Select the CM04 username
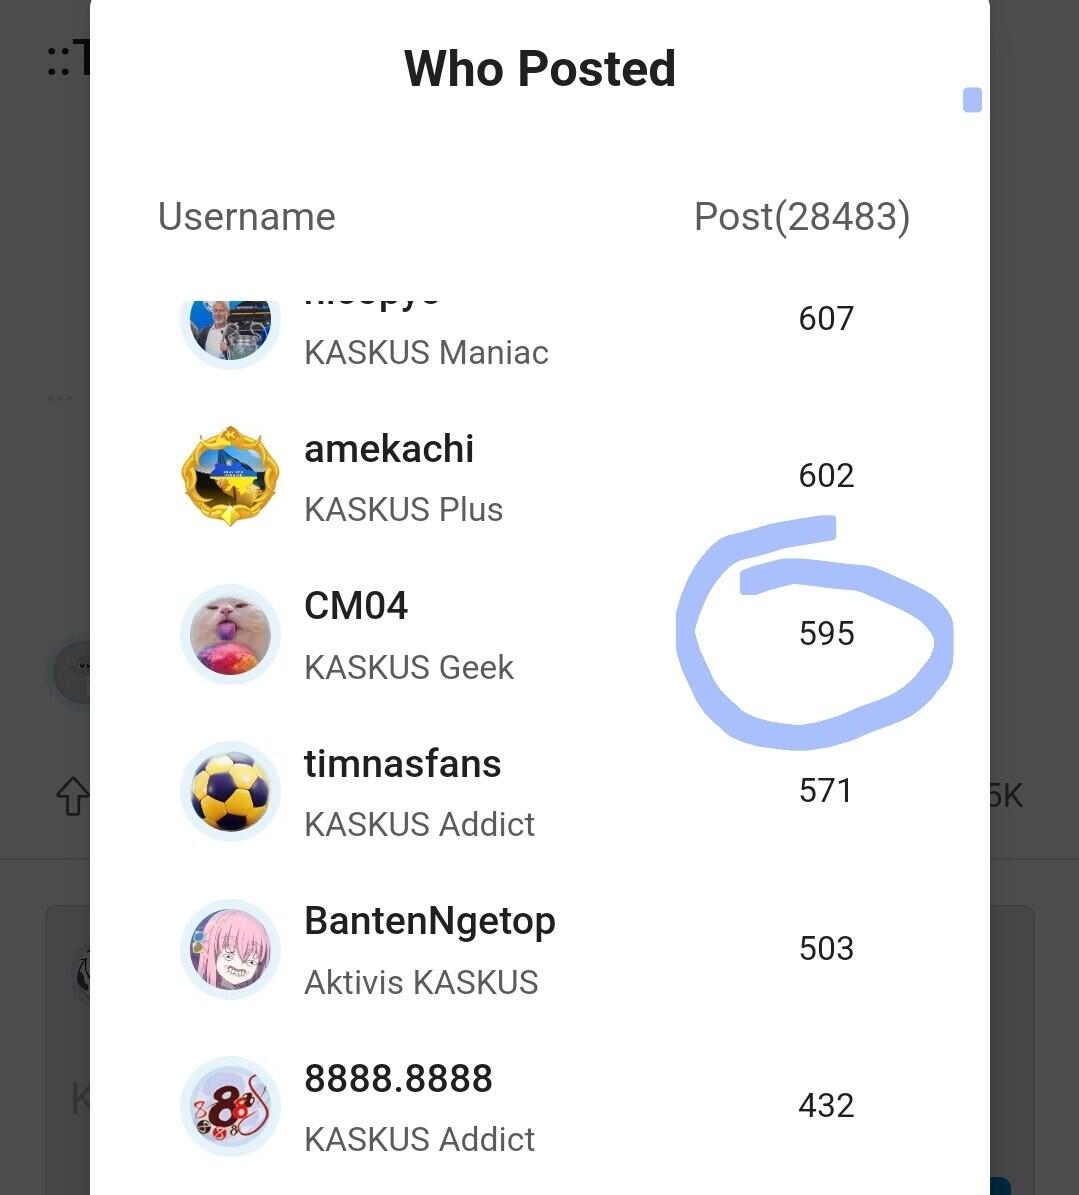The height and width of the screenshot is (1195, 1079). [356, 606]
